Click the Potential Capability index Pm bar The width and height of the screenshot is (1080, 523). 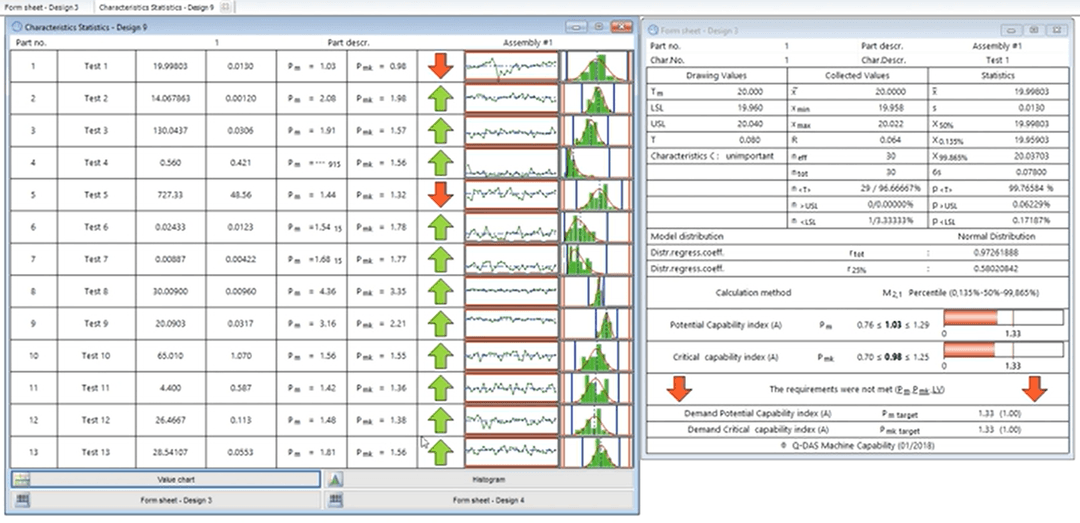[1002, 320]
